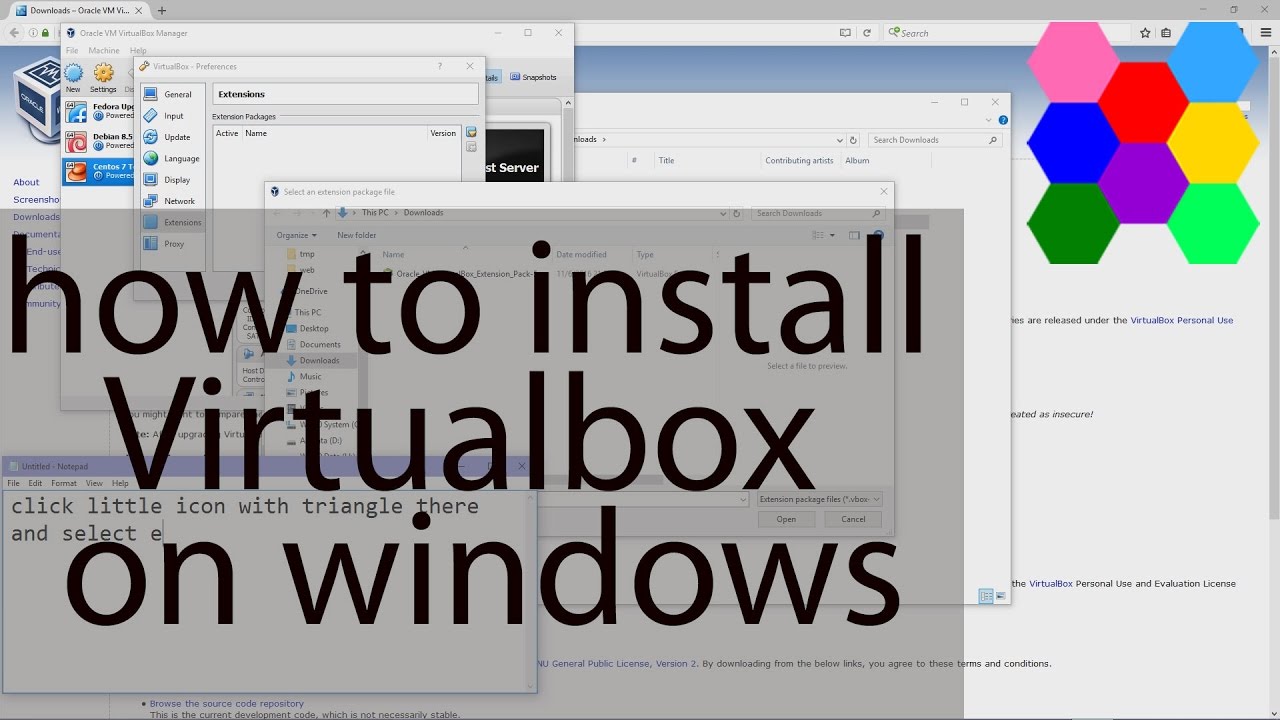Expand address dropdown in background Explorer window

pyautogui.click(x=840, y=140)
